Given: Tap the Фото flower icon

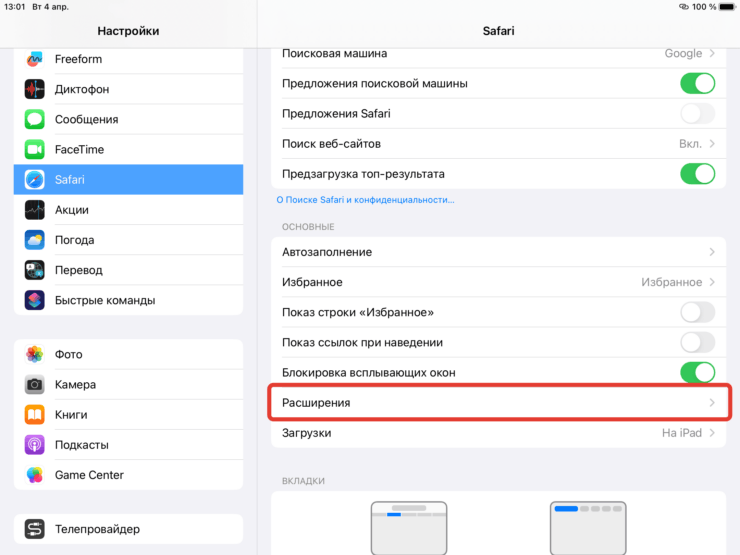Looking at the screenshot, I should [34, 354].
